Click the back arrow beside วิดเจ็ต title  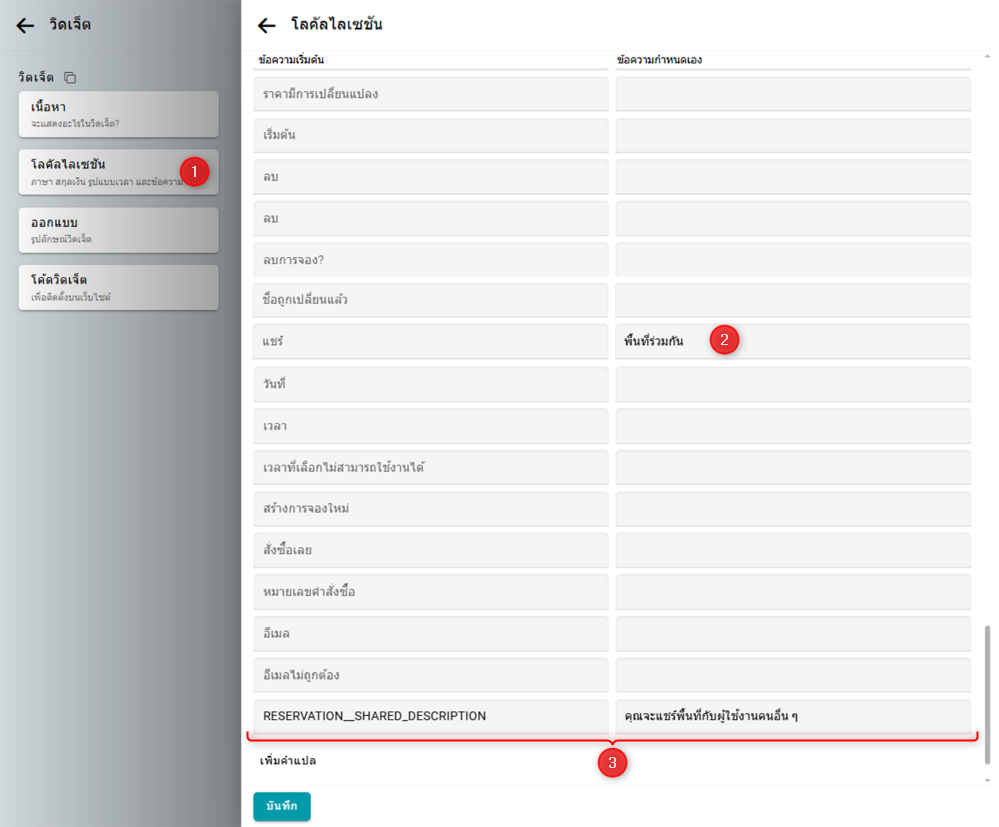[25, 26]
